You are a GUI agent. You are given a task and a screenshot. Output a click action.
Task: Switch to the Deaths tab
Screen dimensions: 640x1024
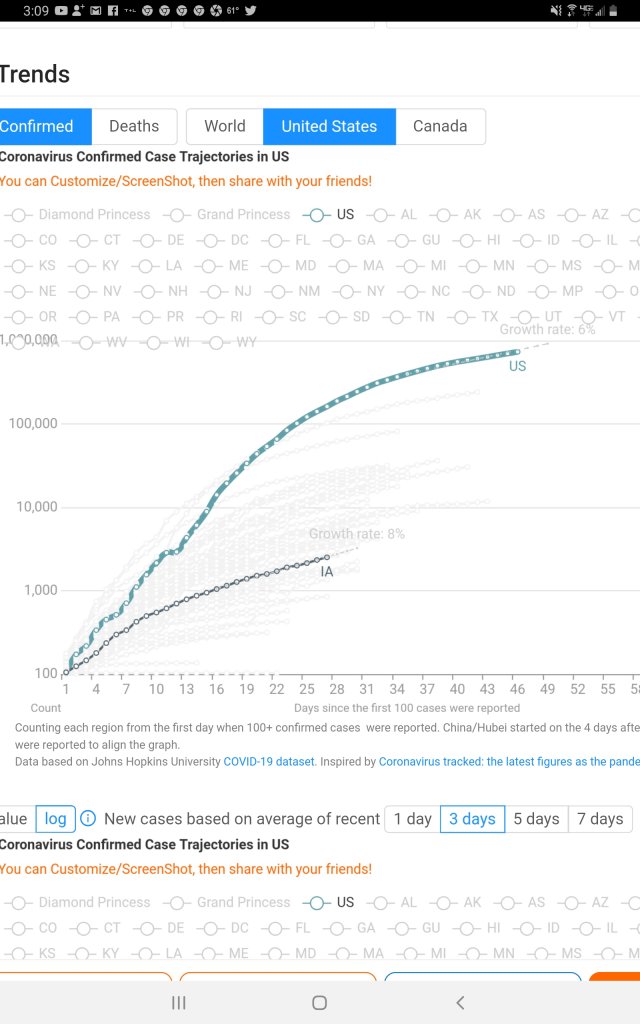134,126
